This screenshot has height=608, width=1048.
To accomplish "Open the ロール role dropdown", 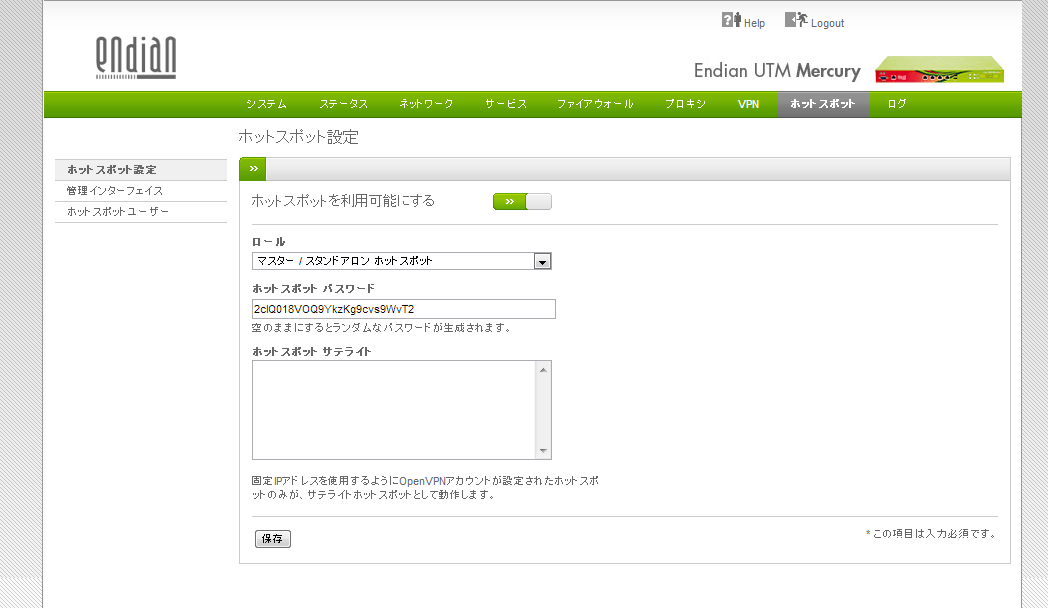I will tap(401, 261).
